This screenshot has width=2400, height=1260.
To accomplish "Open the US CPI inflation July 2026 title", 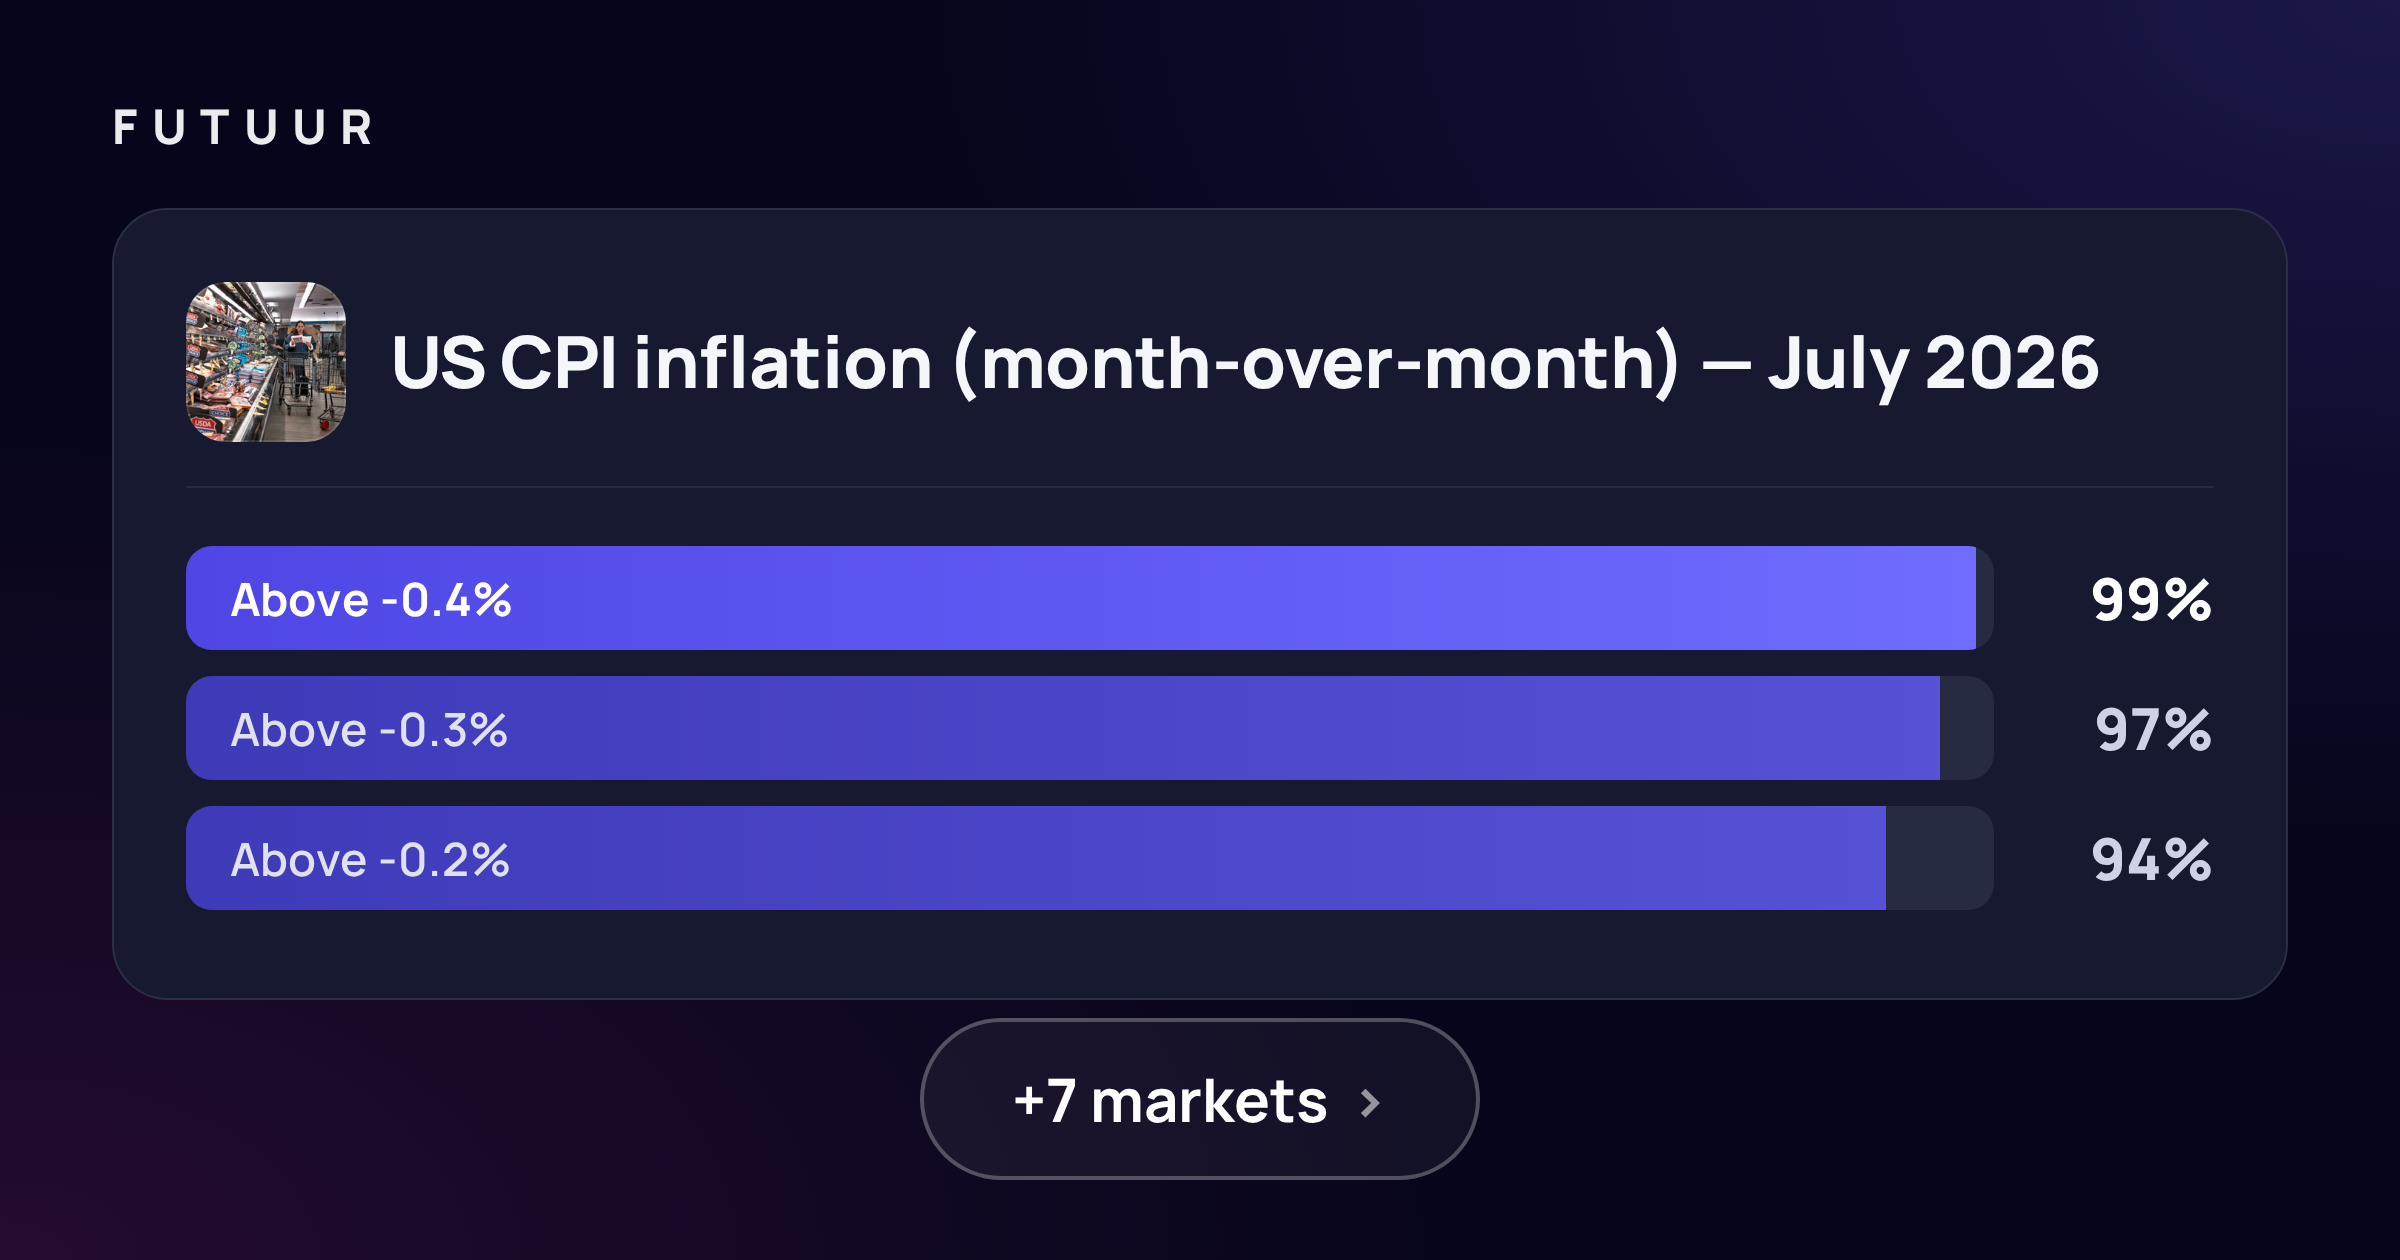I will (x=1245, y=363).
